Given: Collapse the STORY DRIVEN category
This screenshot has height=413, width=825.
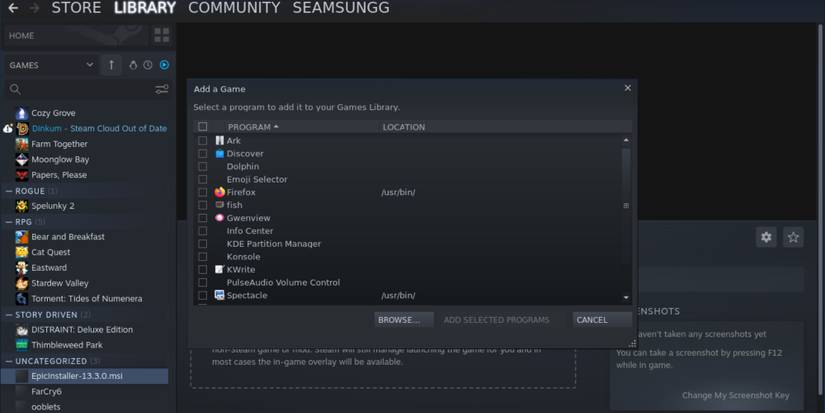Looking at the screenshot, I should click(8, 315).
